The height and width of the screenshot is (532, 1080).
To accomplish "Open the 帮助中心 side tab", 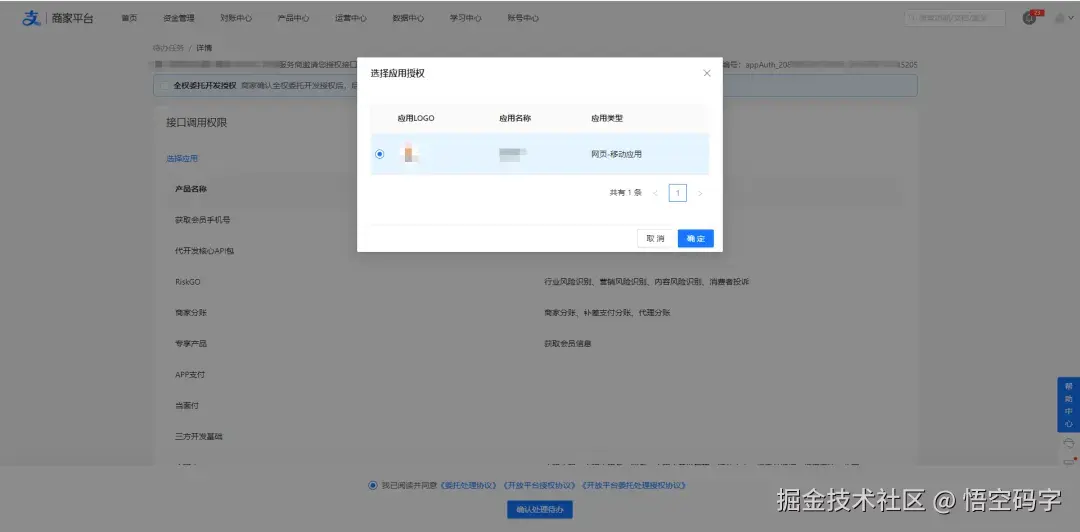I will coord(1068,405).
